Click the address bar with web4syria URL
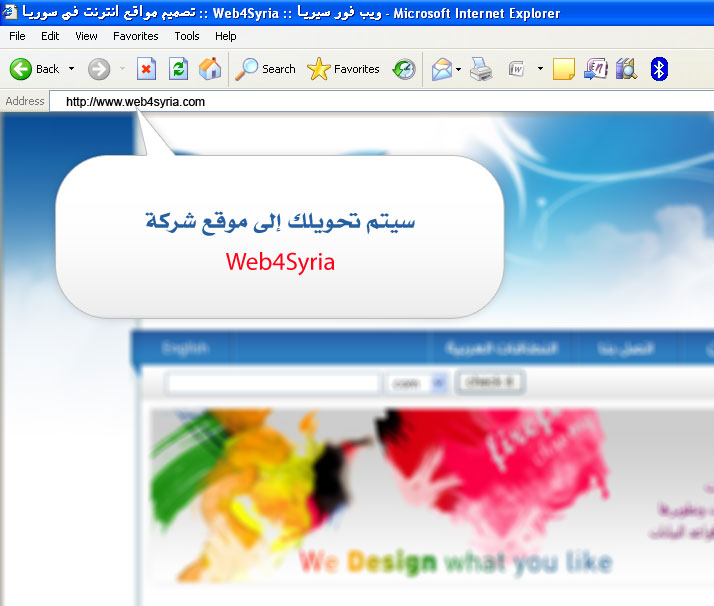 coord(382,101)
